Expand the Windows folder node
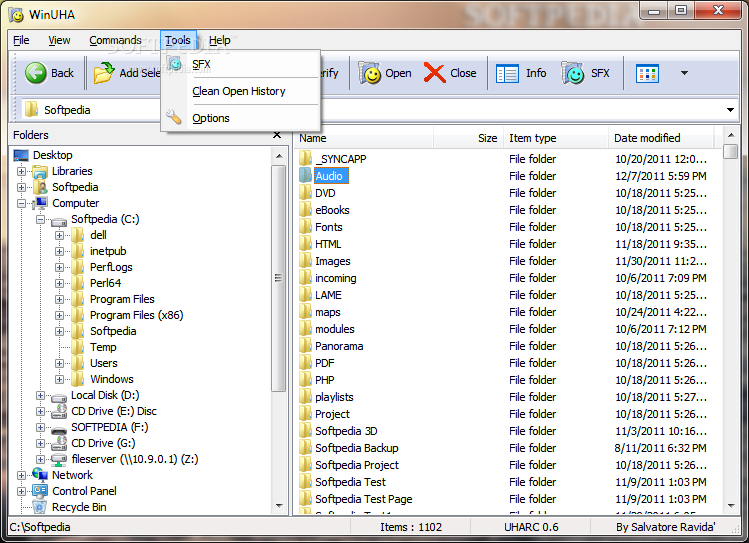749x543 pixels. (59, 380)
